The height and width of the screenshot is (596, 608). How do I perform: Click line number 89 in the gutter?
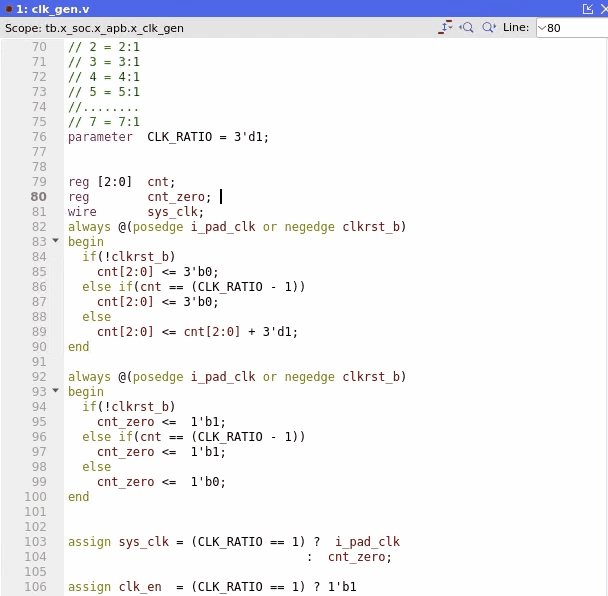(39, 332)
